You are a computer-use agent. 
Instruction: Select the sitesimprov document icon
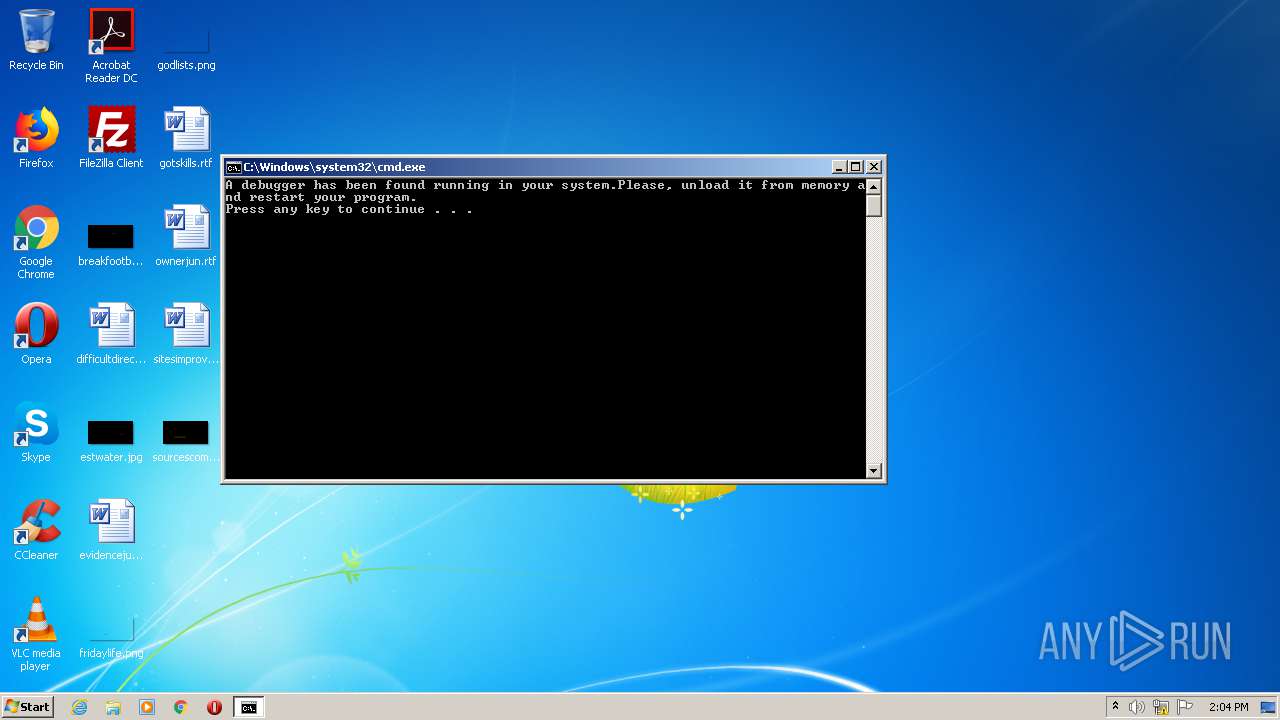[186, 334]
